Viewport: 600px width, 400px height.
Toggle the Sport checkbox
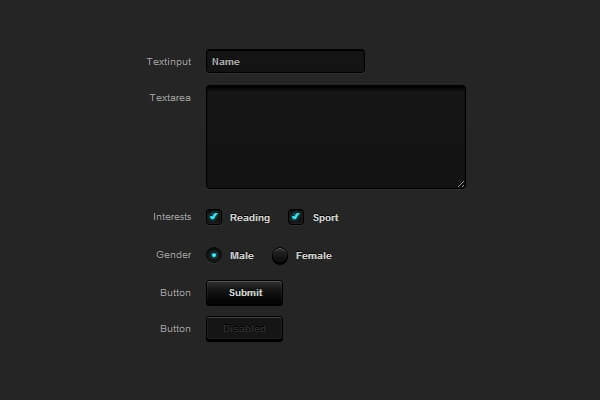pos(296,217)
